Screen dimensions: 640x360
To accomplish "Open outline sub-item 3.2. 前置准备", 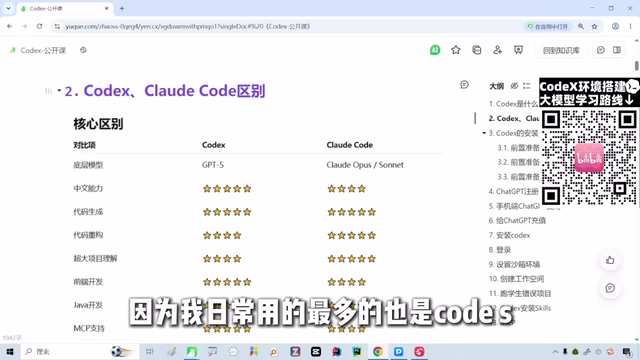I will pos(518,162).
